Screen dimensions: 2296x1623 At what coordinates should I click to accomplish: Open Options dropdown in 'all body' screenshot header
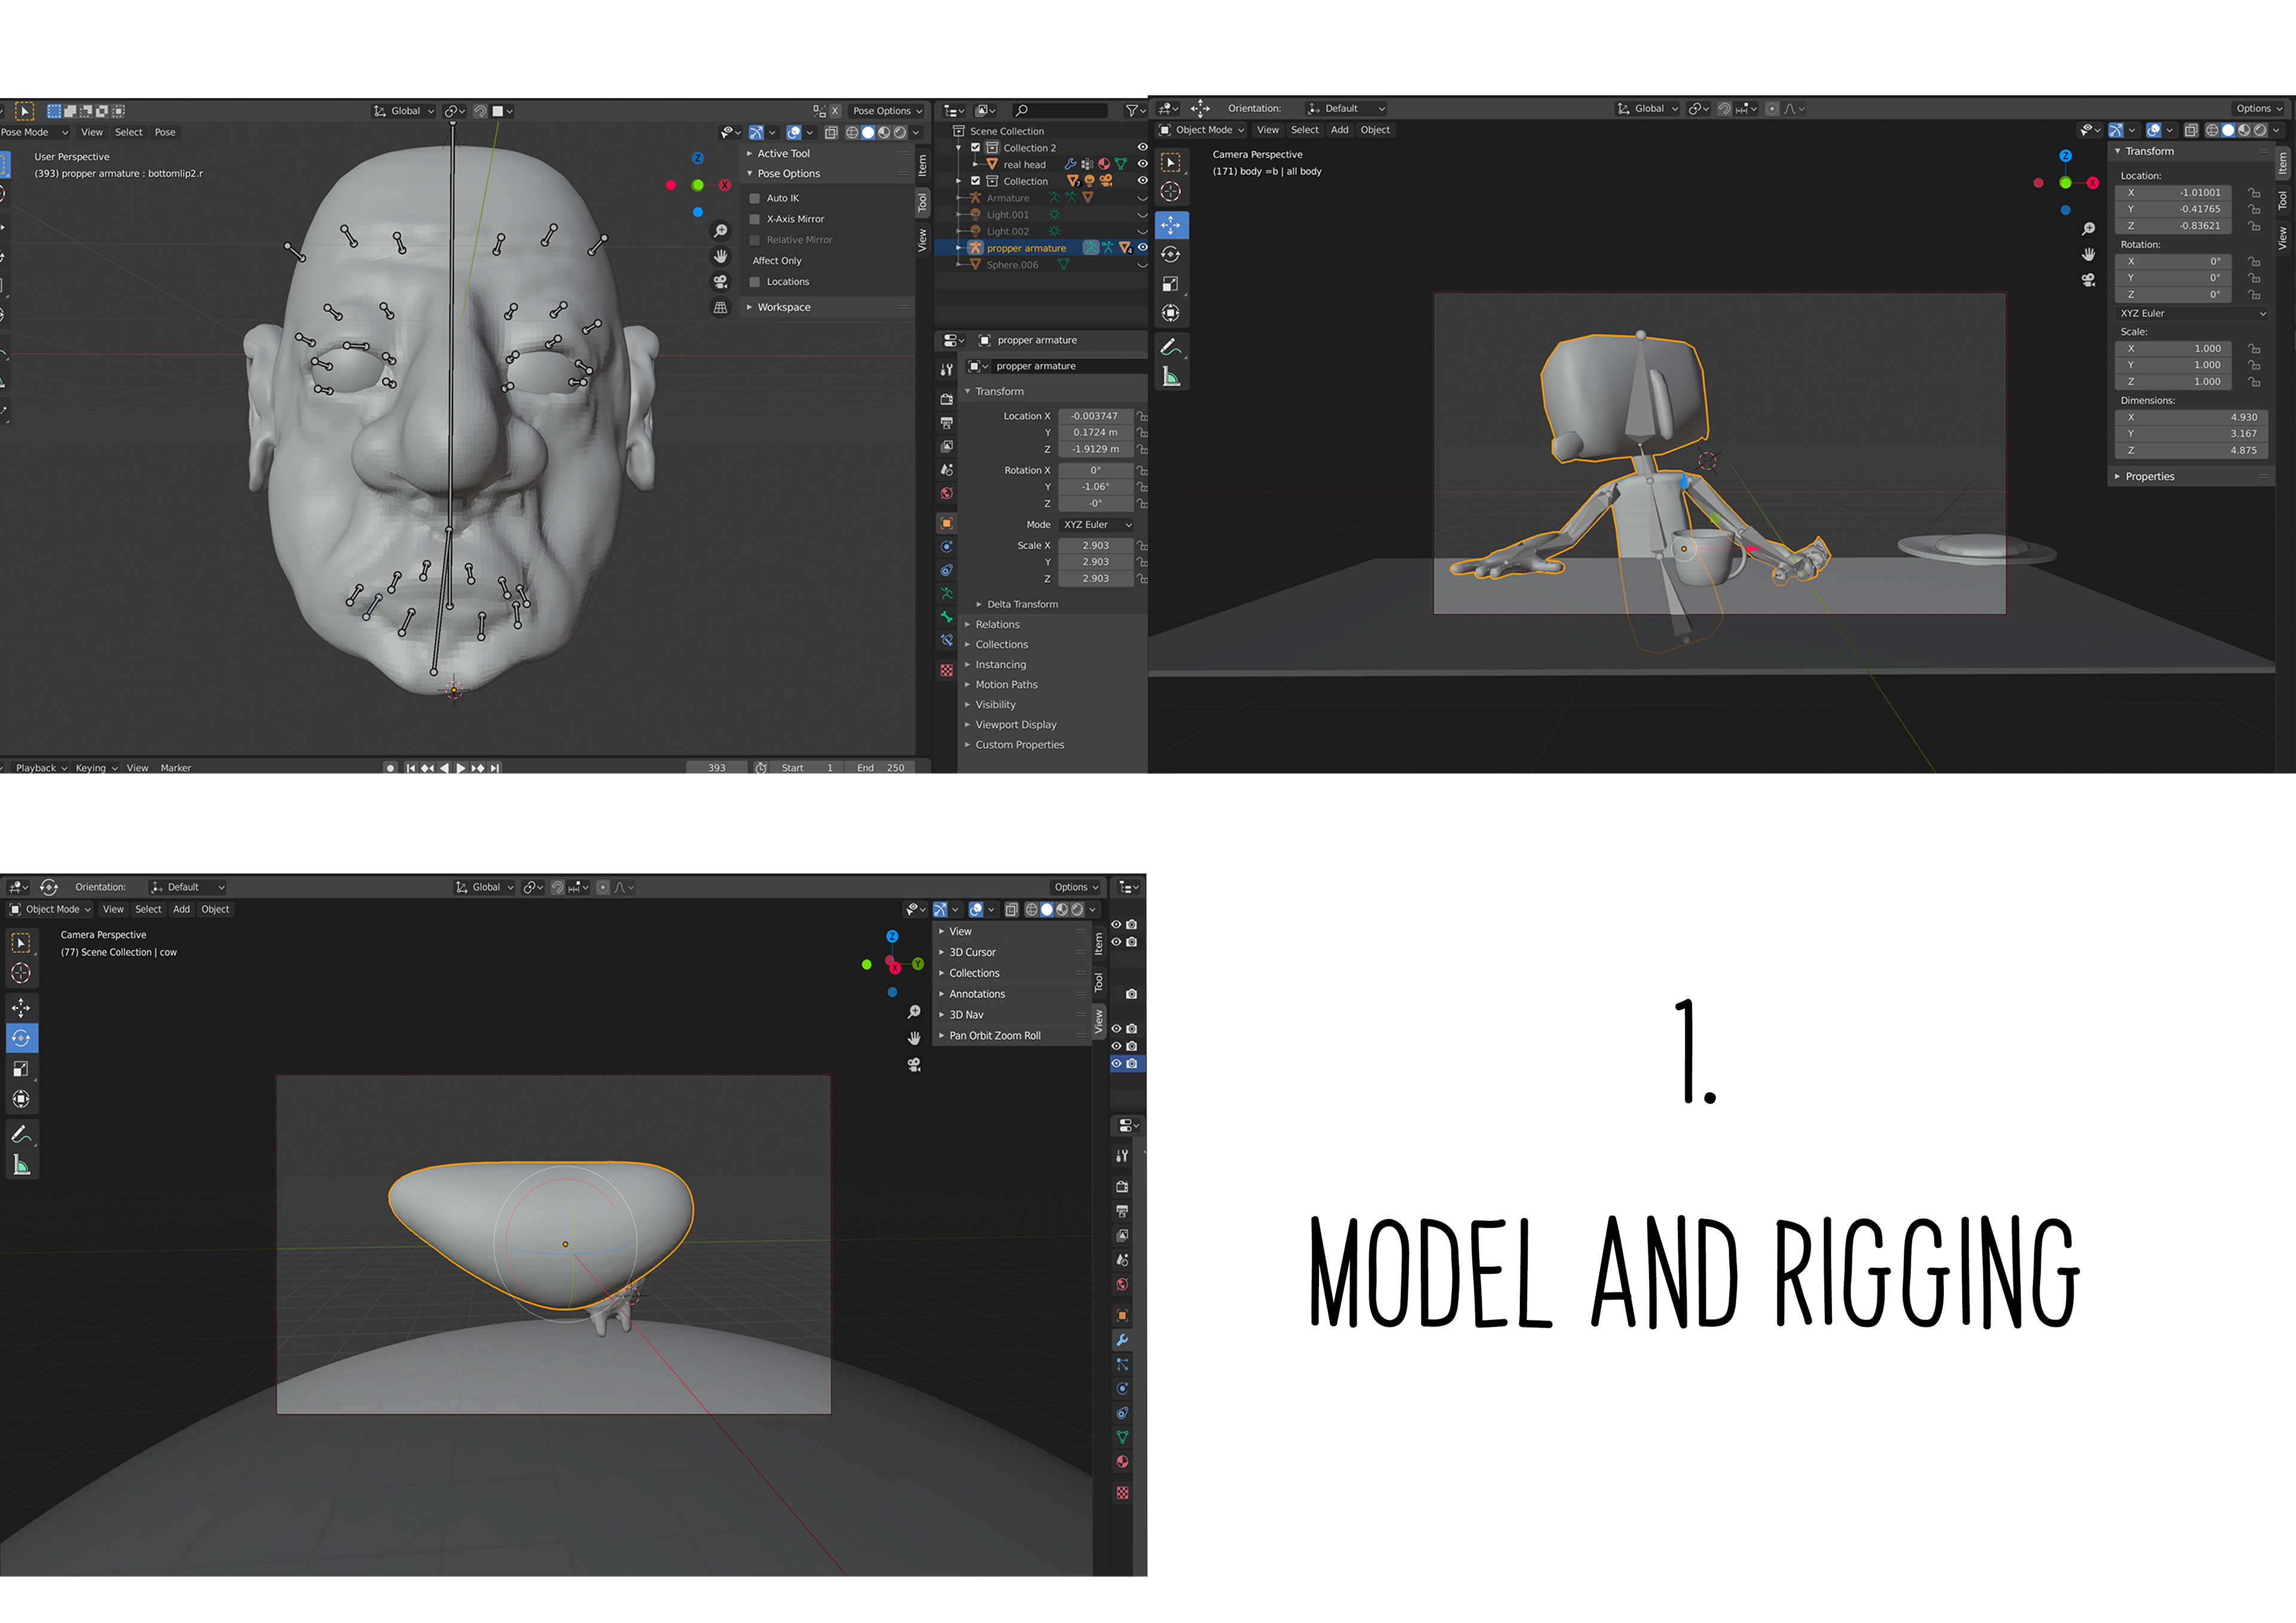point(2258,108)
